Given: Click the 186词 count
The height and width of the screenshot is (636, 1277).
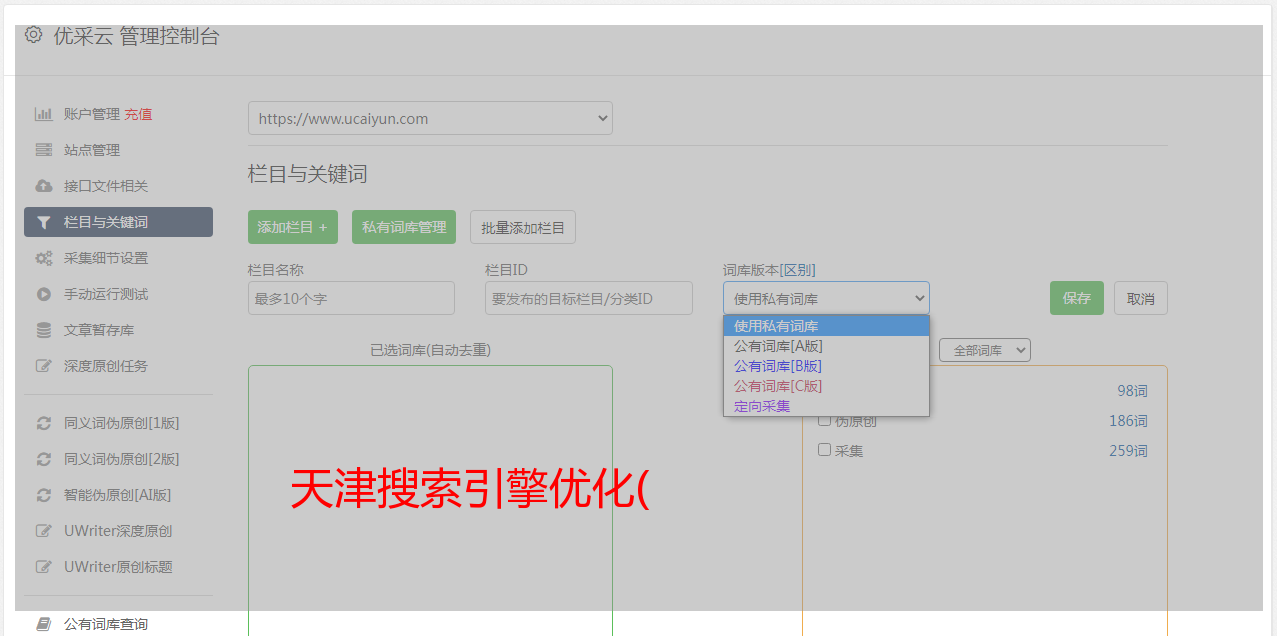Looking at the screenshot, I should click(x=1128, y=421).
